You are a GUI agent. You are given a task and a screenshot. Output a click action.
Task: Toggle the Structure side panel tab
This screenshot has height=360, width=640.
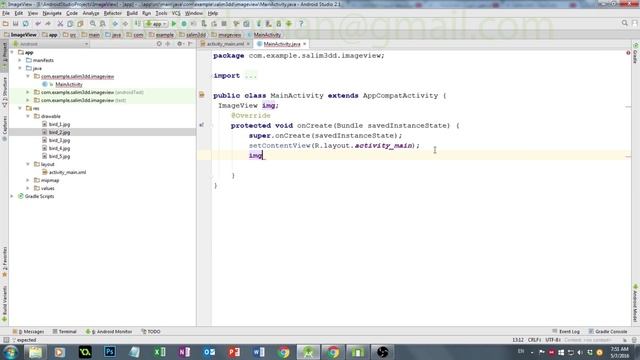point(4,92)
